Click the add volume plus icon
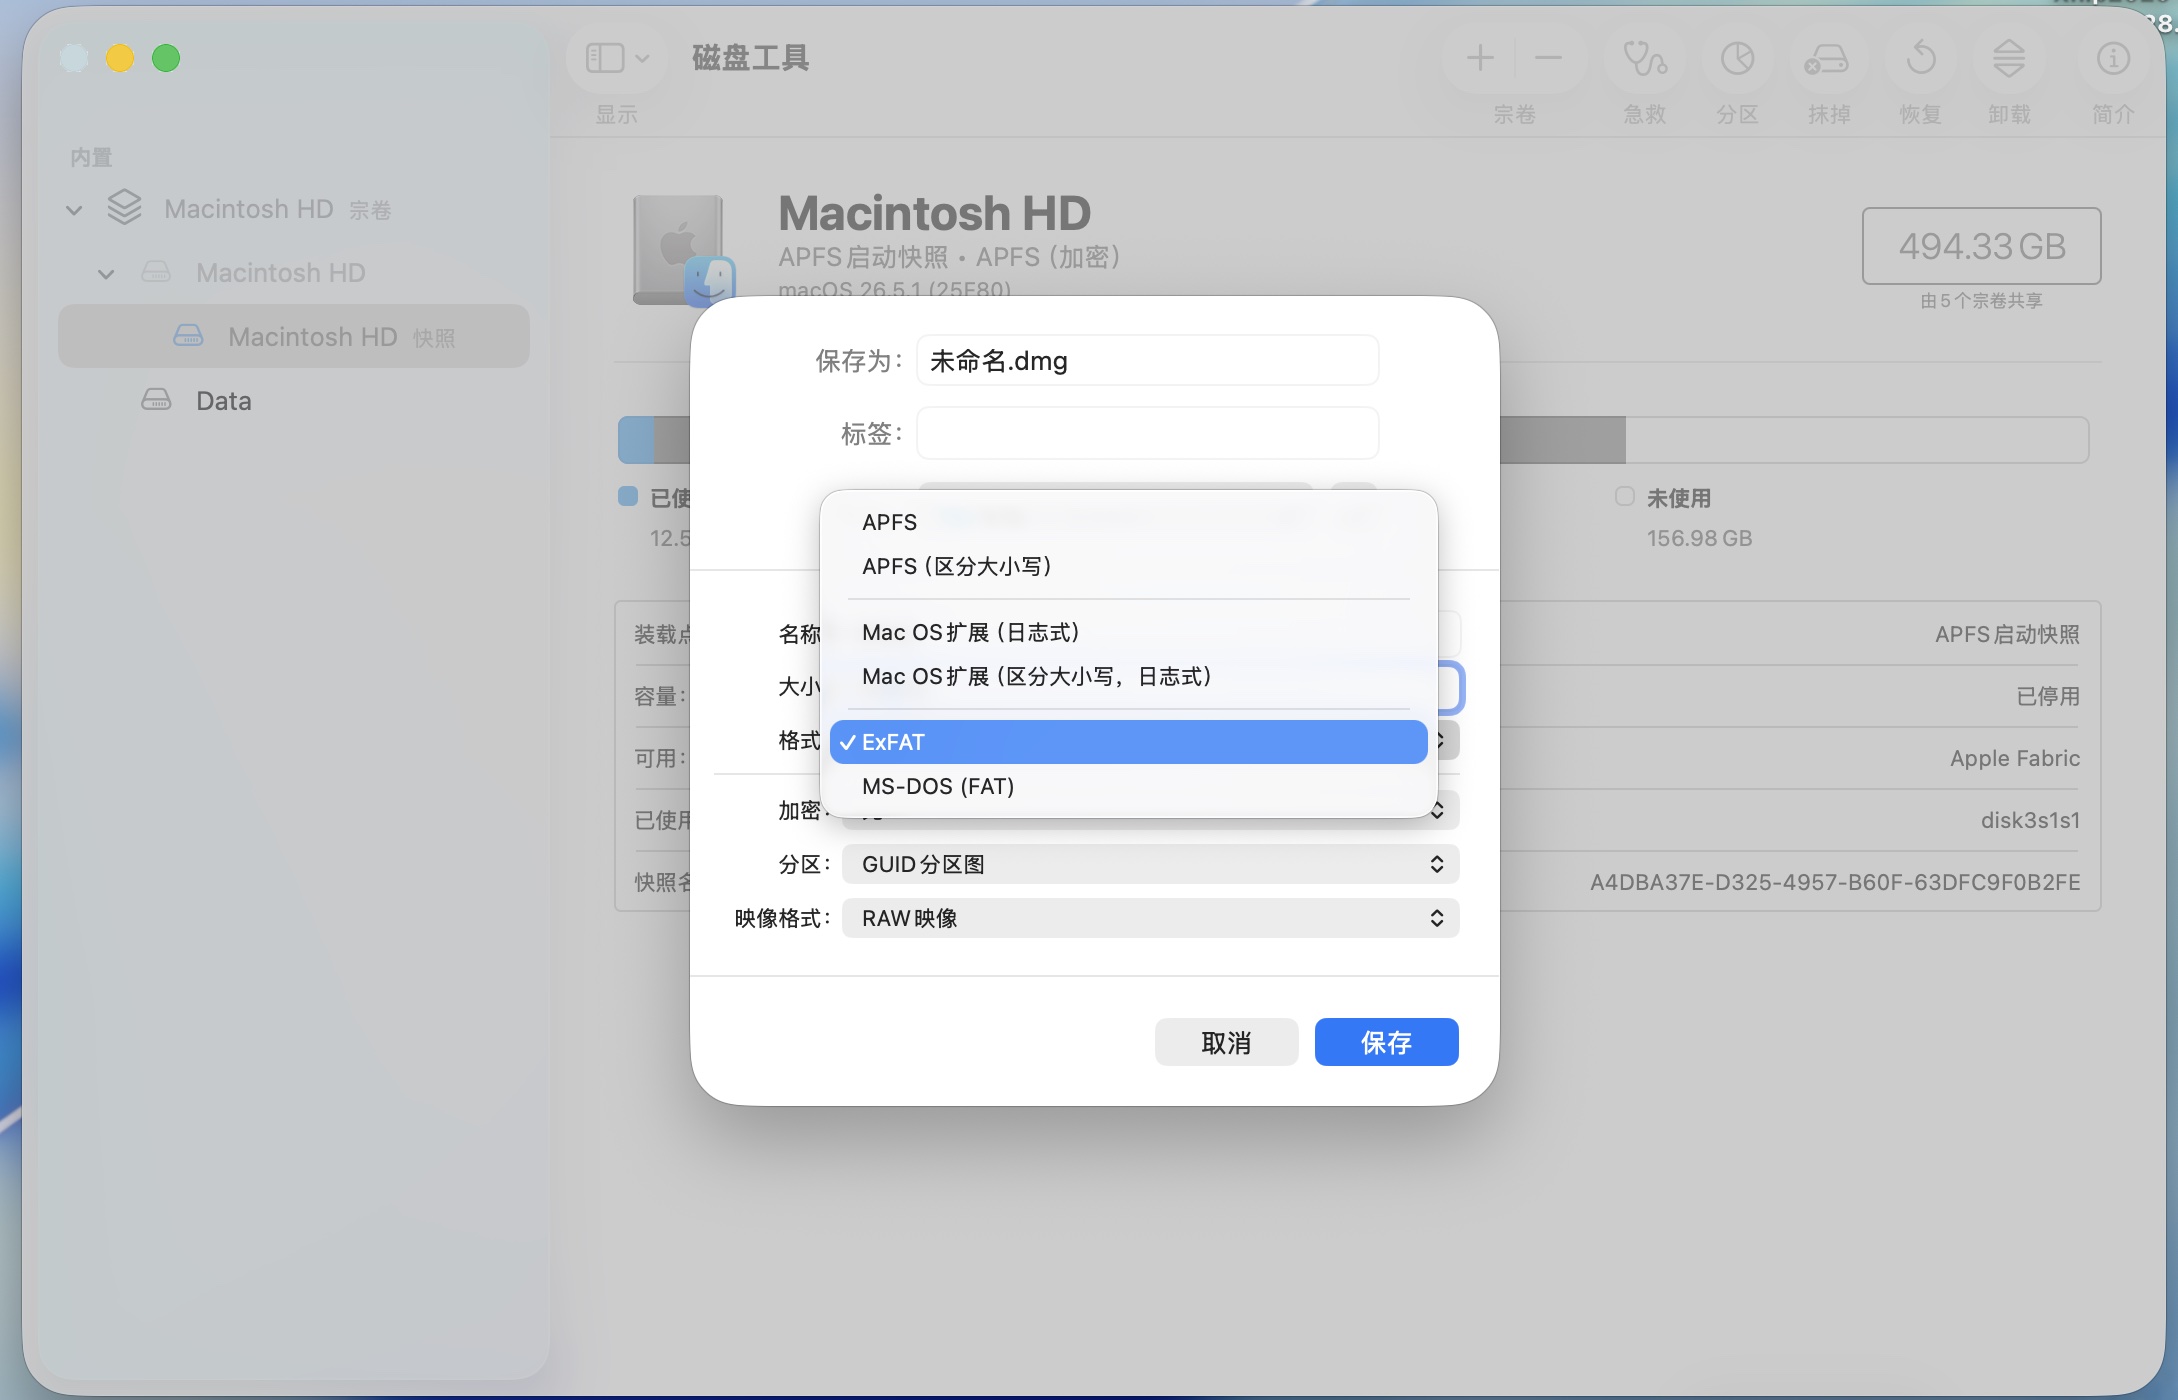The height and width of the screenshot is (1400, 2178). coord(1480,58)
